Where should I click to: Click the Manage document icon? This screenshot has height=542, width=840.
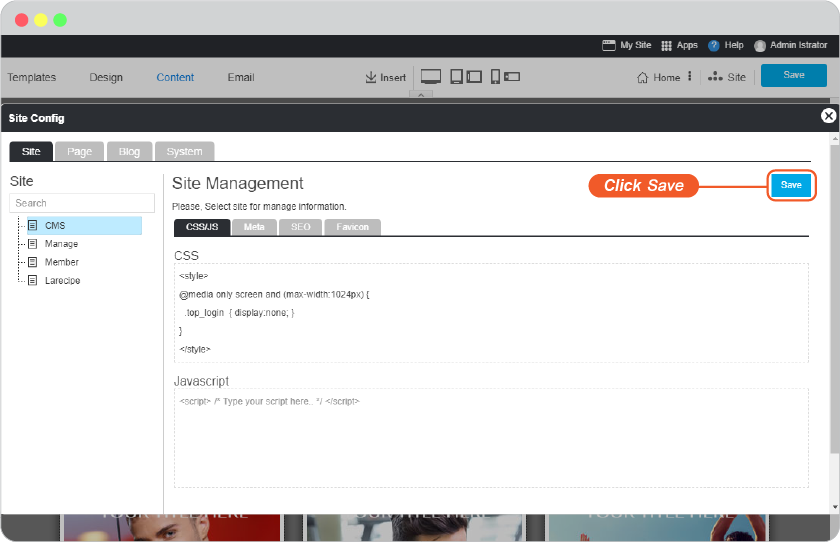pyautogui.click(x=33, y=244)
